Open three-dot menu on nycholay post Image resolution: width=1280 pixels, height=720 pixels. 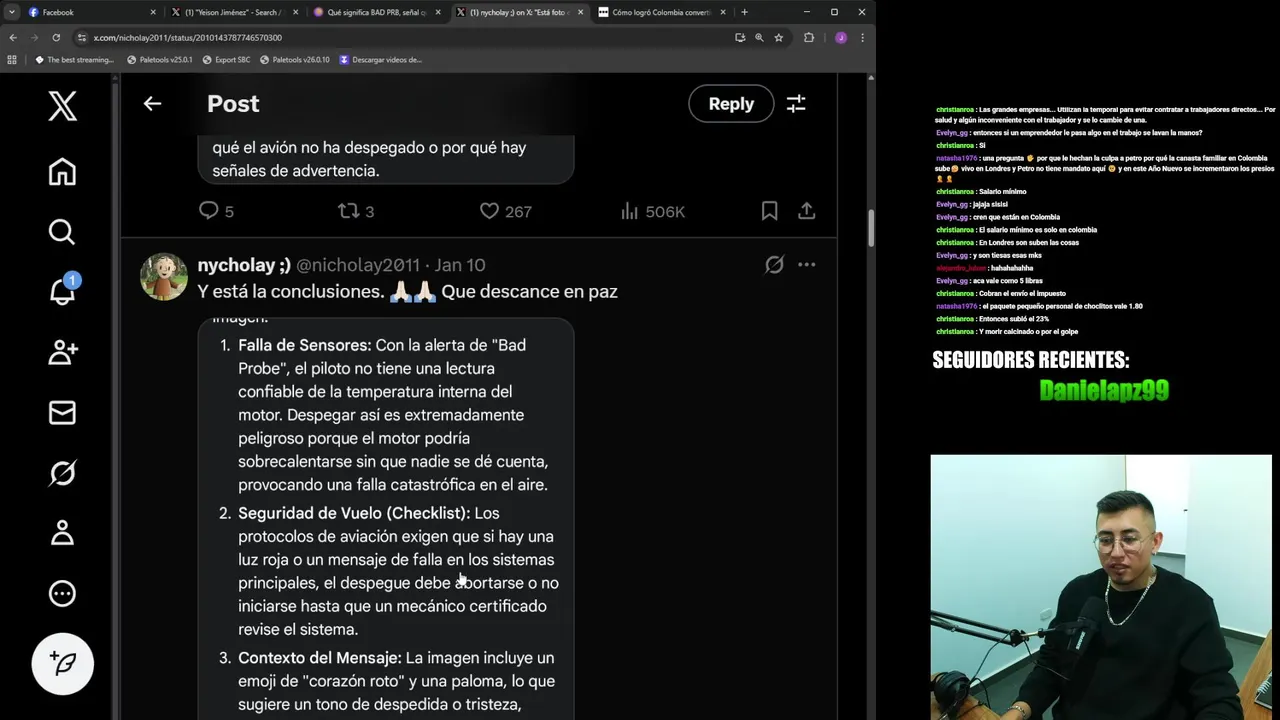coord(806,265)
